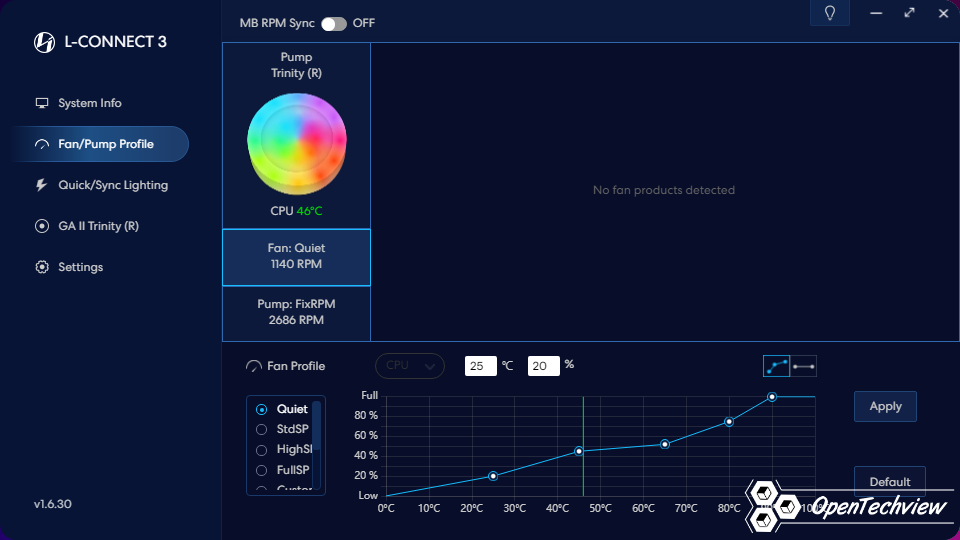
Task: Click the CPU 46°C temperature reading
Action: pyautogui.click(x=296, y=211)
